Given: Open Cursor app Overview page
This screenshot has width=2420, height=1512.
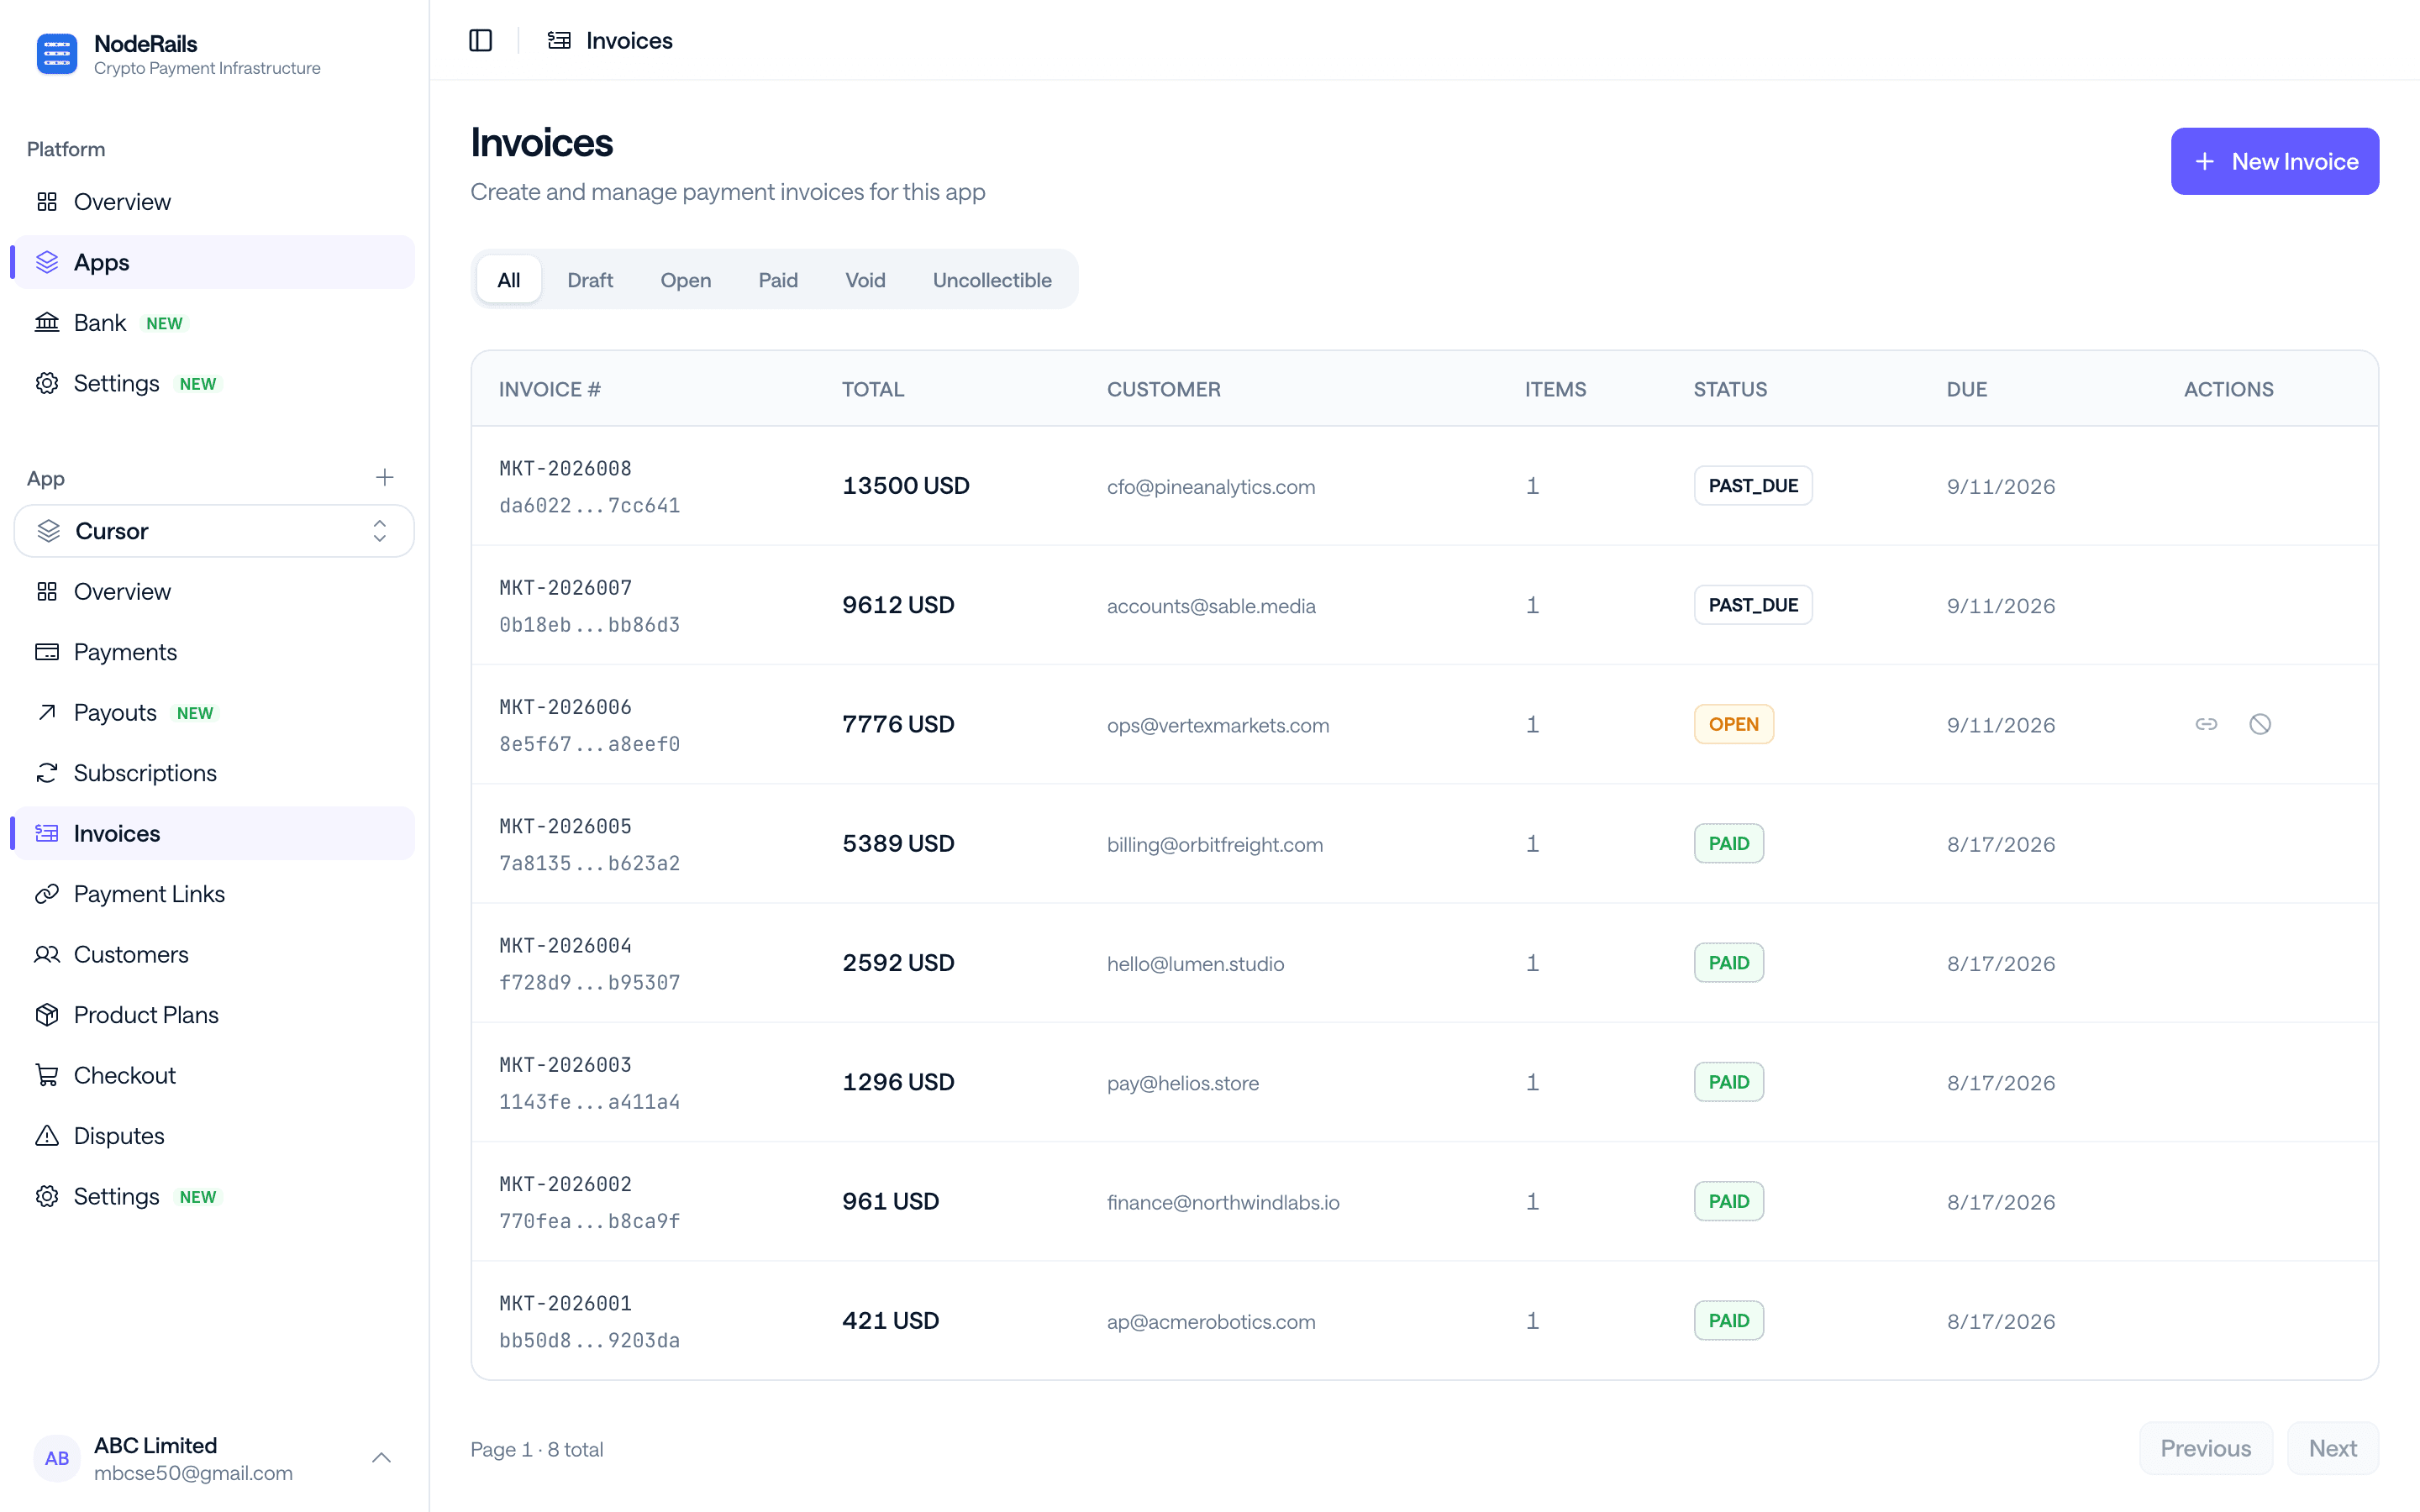Looking at the screenshot, I should 214,591.
